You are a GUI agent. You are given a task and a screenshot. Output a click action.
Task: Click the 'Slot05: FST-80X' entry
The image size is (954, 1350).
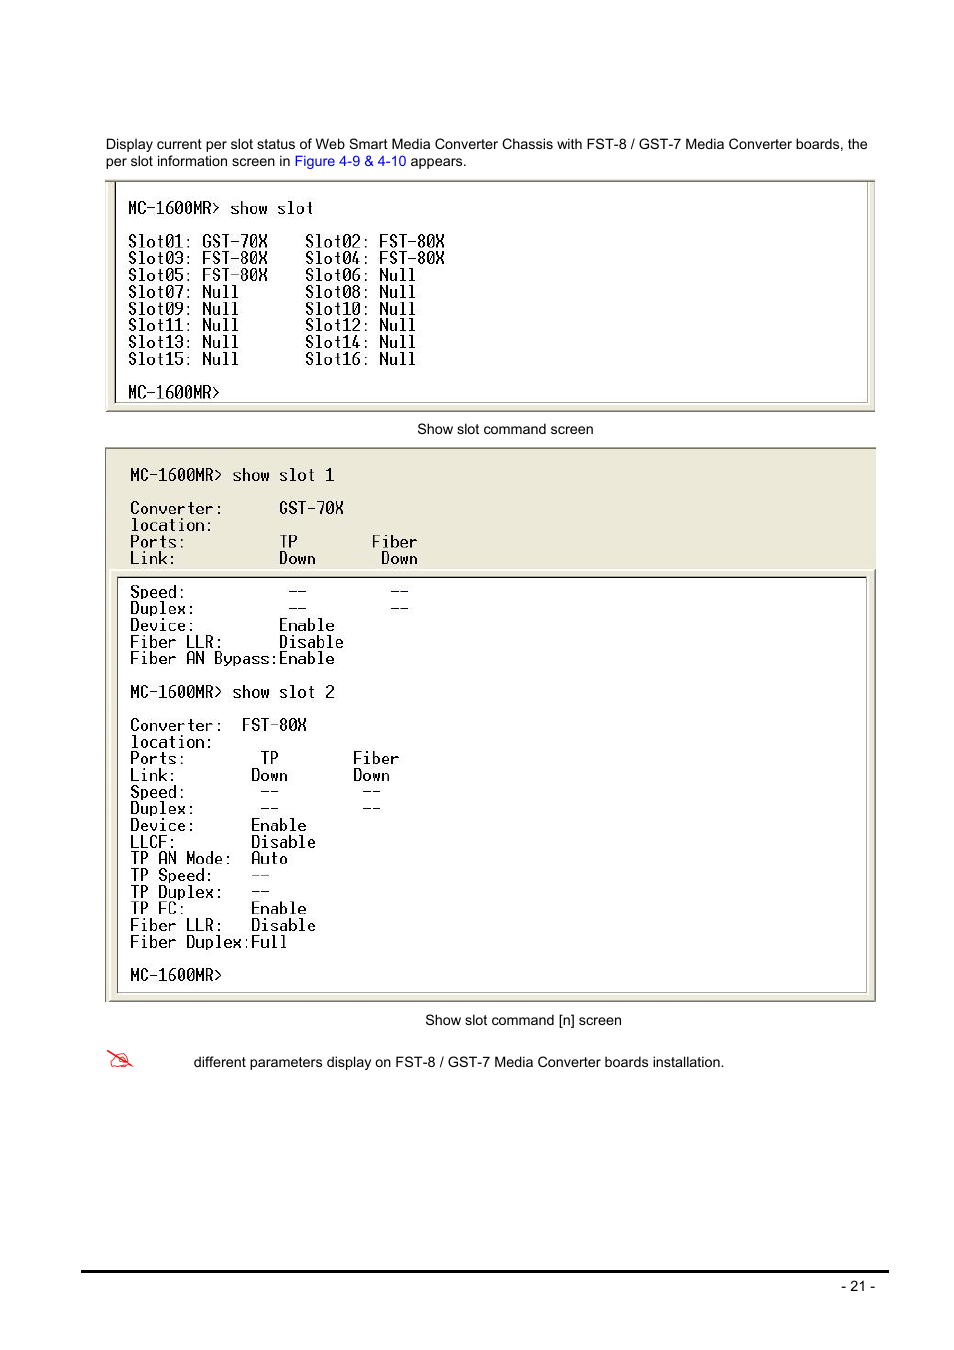coord(198,275)
